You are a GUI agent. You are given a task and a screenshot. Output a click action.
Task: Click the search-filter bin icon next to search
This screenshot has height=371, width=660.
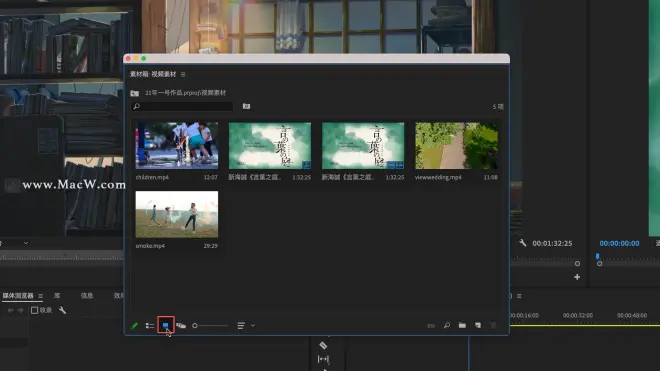[246, 107]
